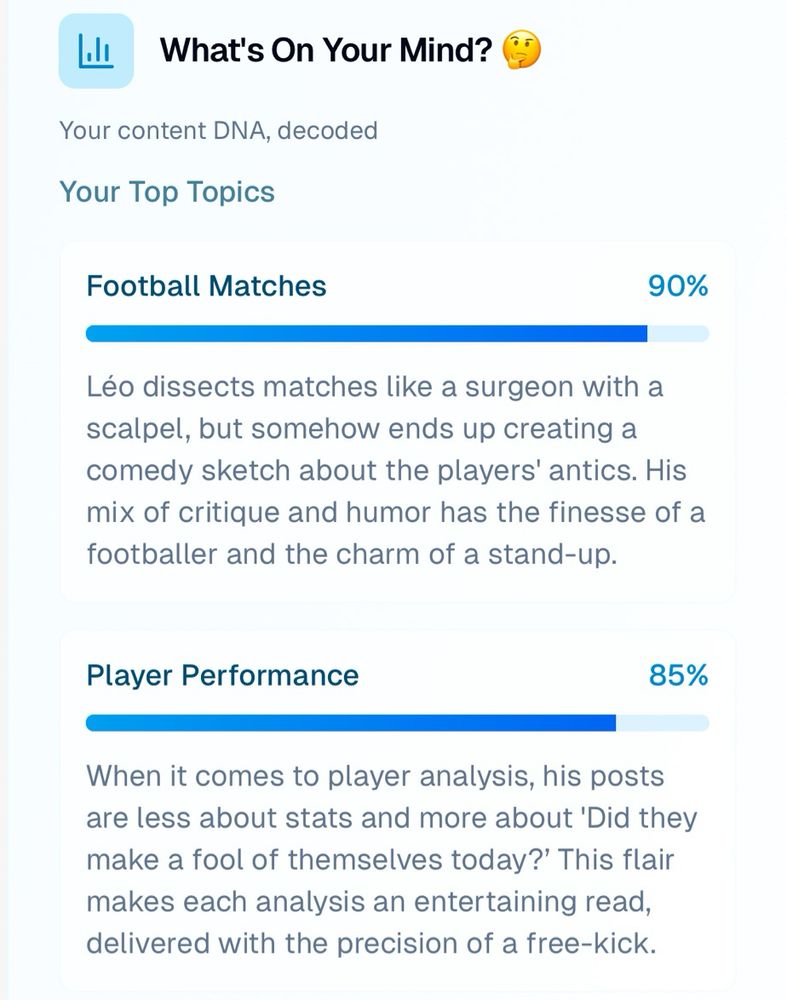Click the "What's On Your Mind?" heading
This screenshot has width=787, height=1000.
point(326,50)
